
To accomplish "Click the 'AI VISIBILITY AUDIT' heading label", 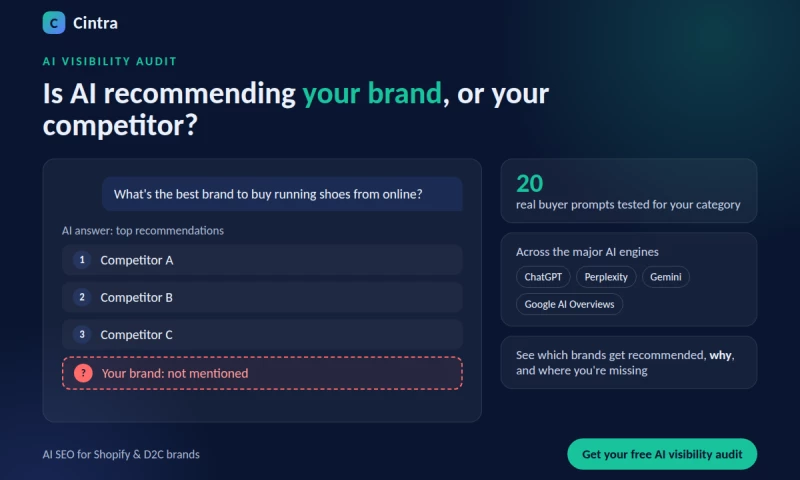I will [x=110, y=61].
